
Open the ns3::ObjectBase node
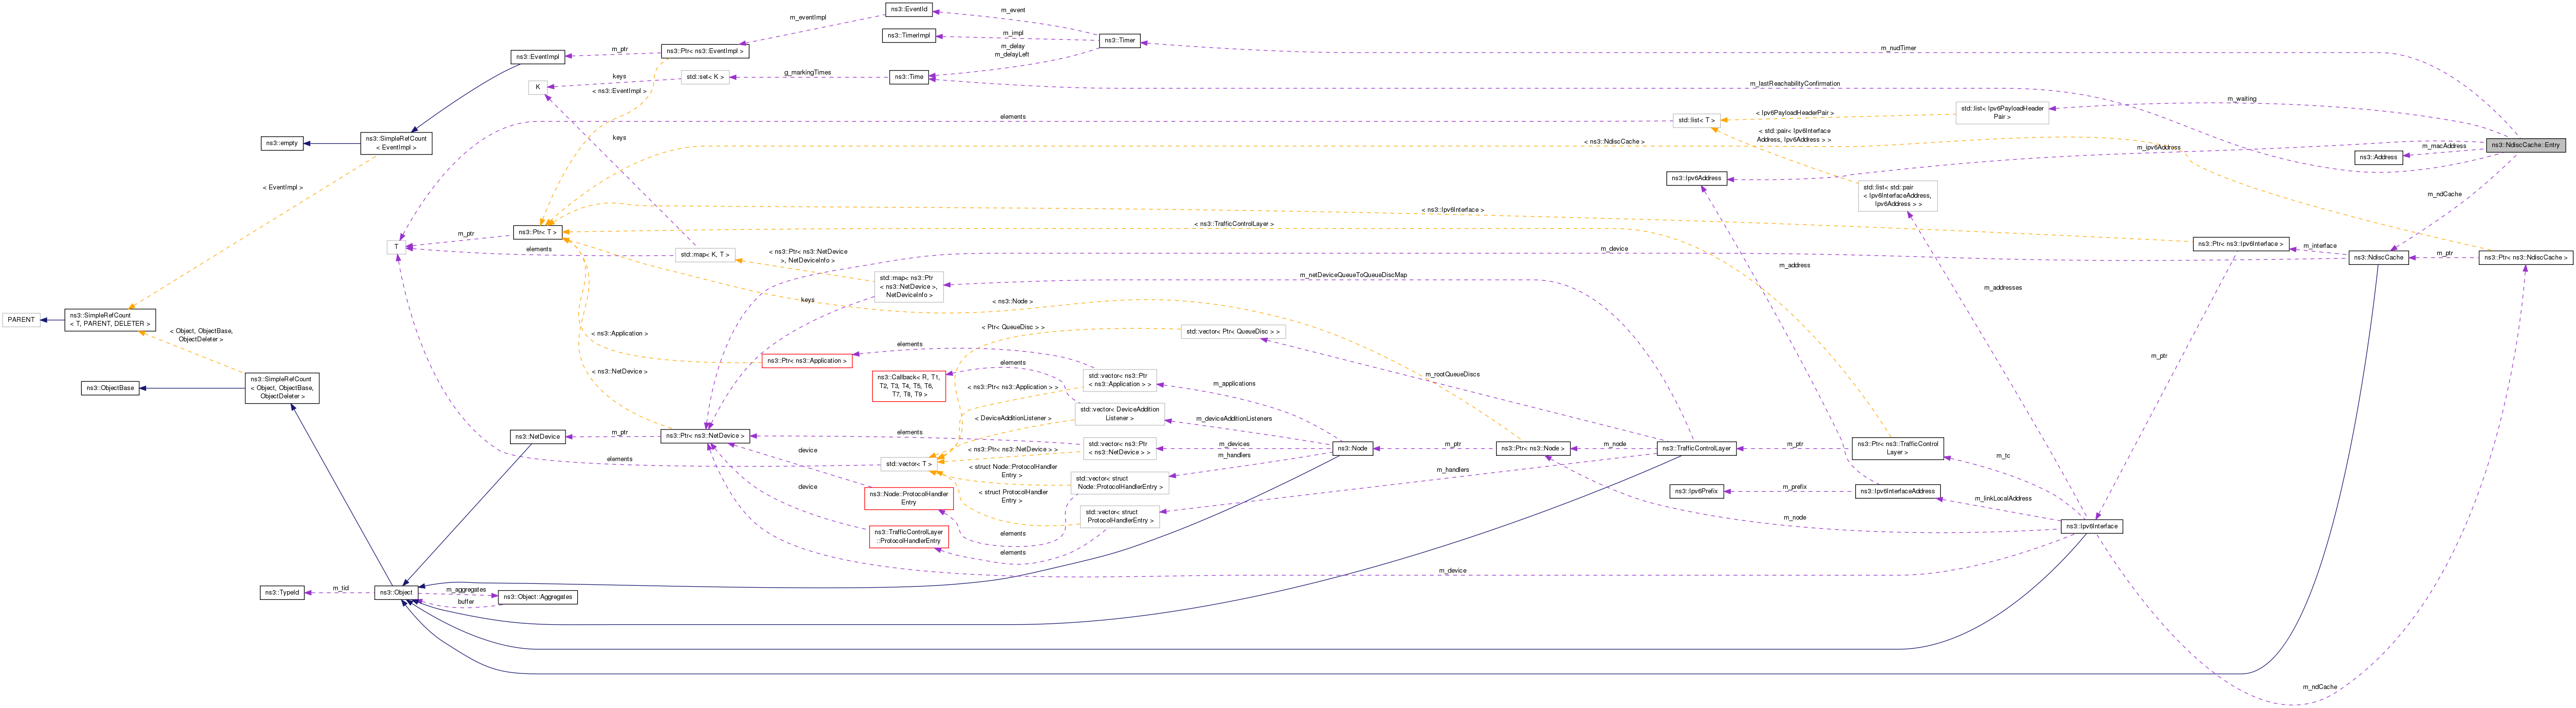(x=110, y=388)
